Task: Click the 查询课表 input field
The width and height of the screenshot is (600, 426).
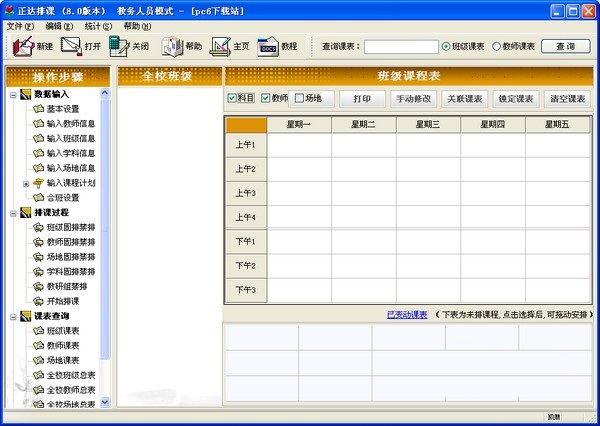Action: 398,46
